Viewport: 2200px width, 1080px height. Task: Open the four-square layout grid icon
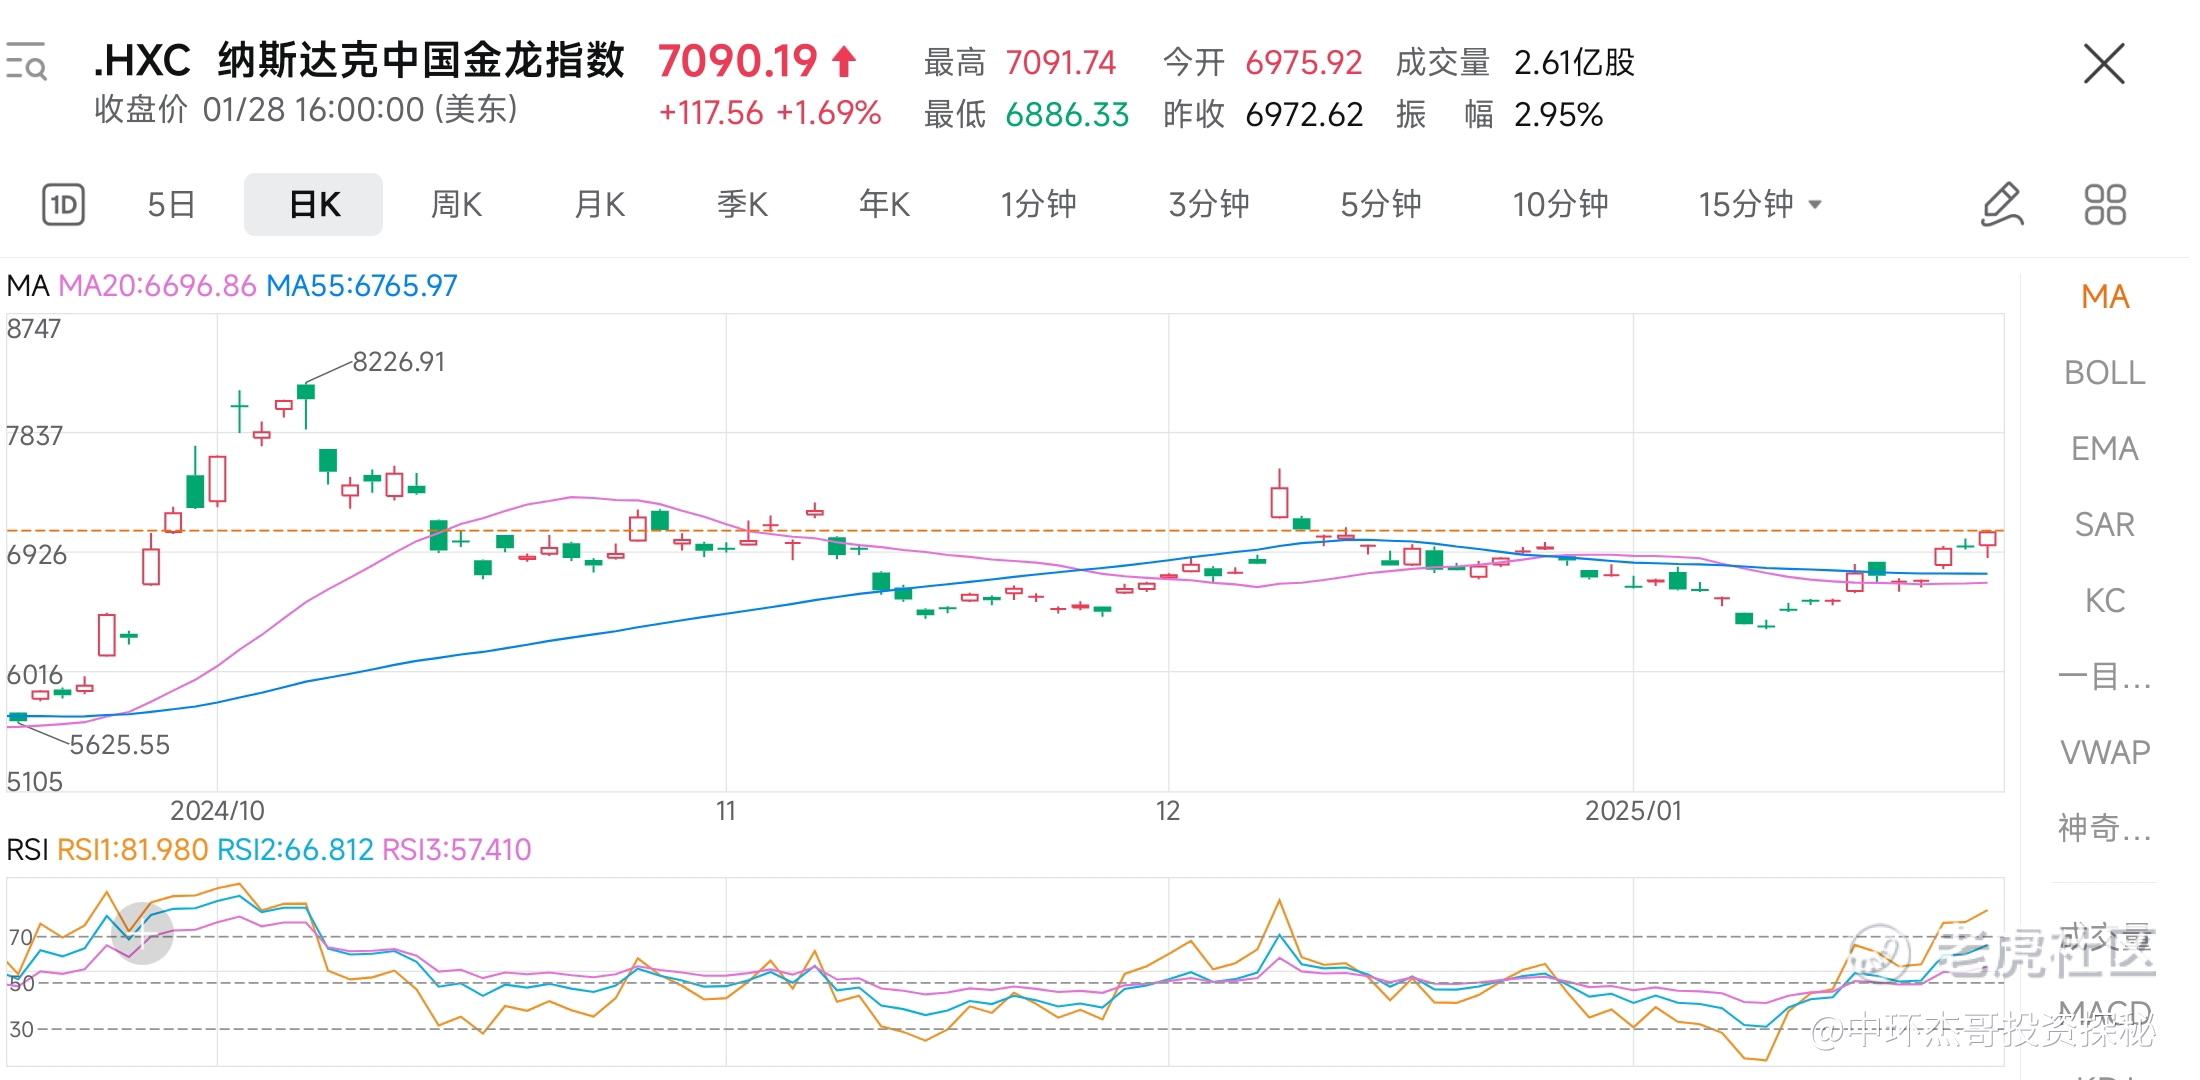pyautogui.click(x=2105, y=205)
